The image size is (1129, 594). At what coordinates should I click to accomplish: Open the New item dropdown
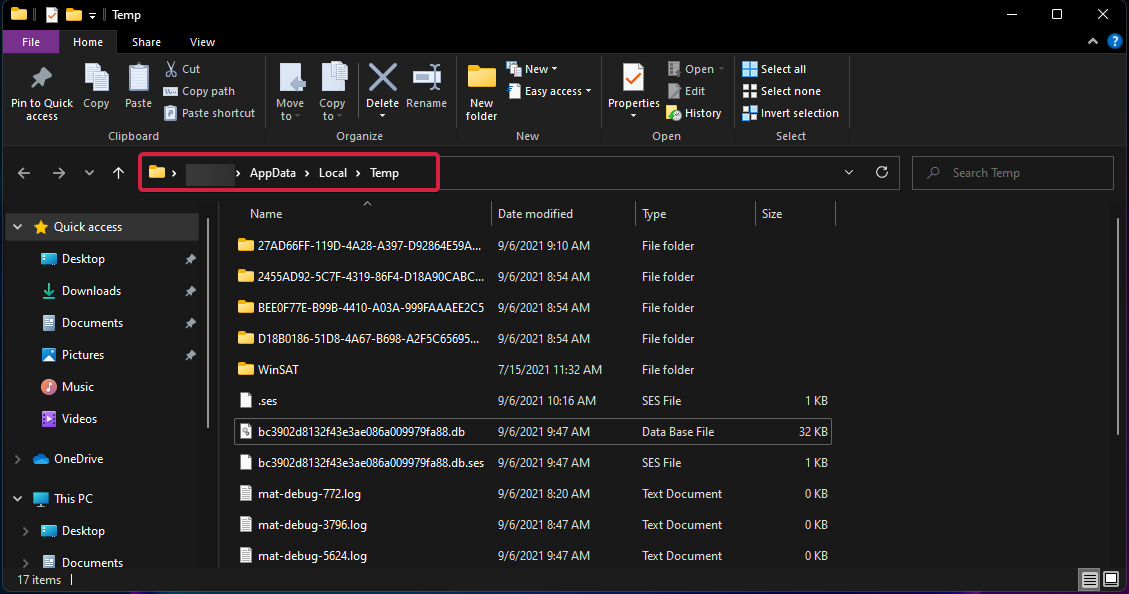532,69
